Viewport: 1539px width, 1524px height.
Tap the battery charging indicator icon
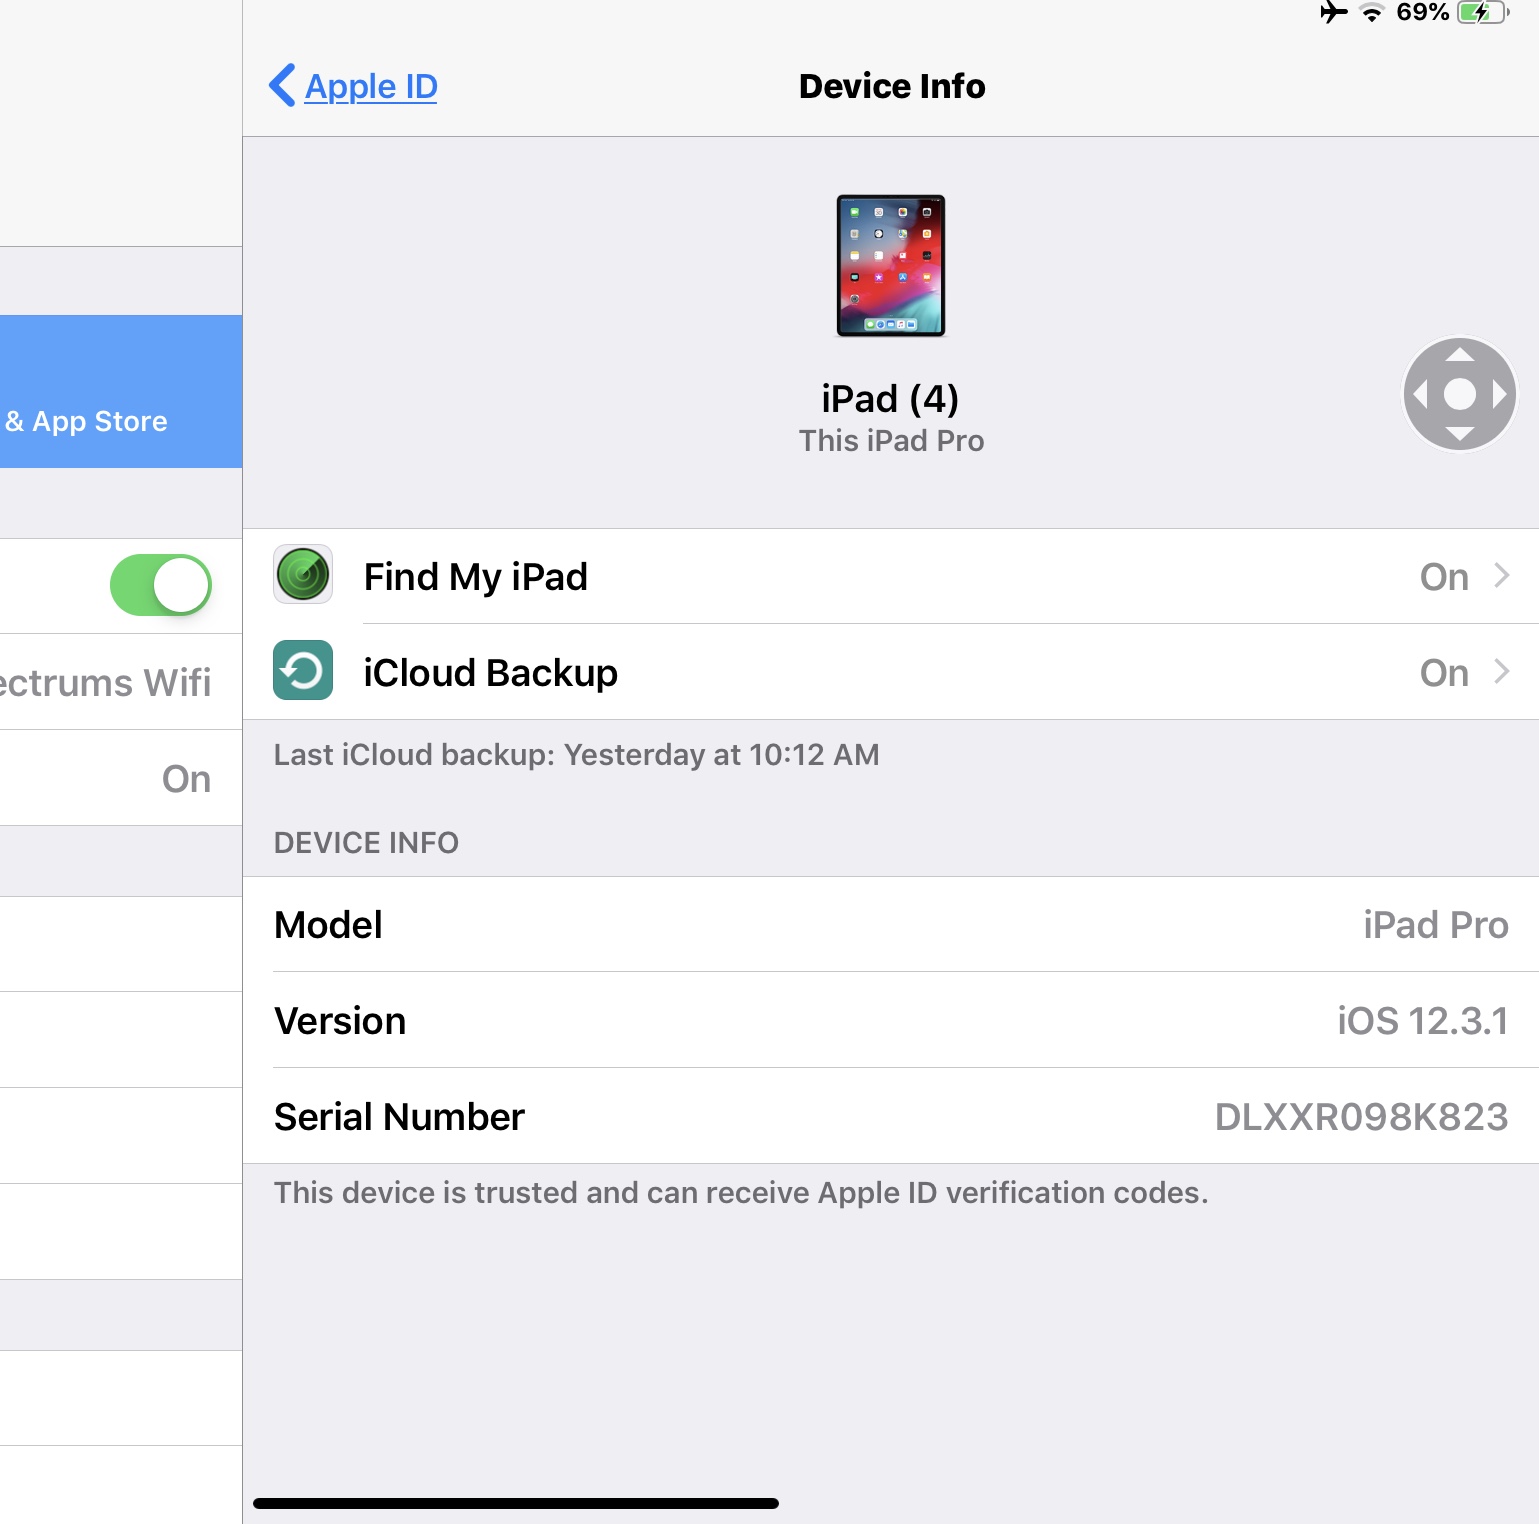point(1483,12)
